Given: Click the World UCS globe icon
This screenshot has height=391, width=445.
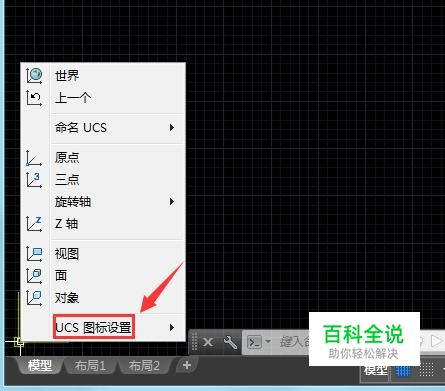Looking at the screenshot, I should pos(34,75).
